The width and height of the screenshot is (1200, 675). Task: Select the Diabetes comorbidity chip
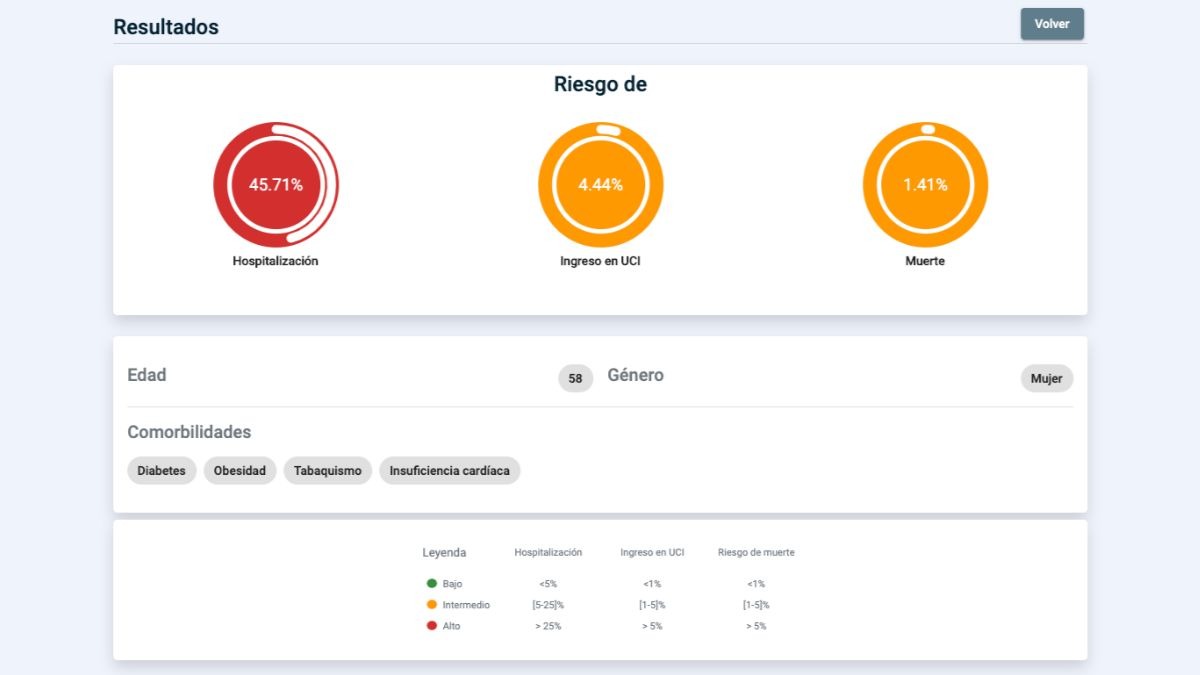[161, 471]
